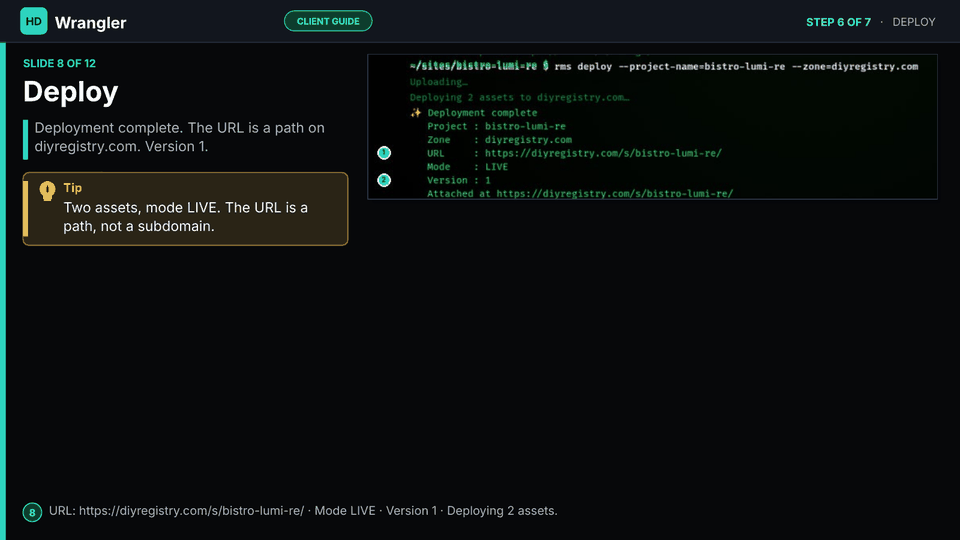Click the sparkle 'Deployment complete' terminal line
960x540 pixels.
click(x=474, y=113)
